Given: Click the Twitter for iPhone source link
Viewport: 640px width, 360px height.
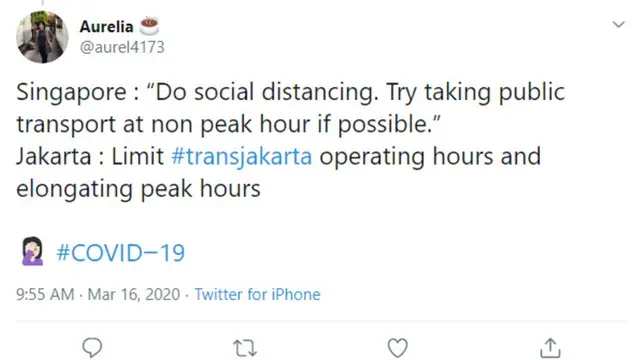Looking at the screenshot, I should (257, 294).
